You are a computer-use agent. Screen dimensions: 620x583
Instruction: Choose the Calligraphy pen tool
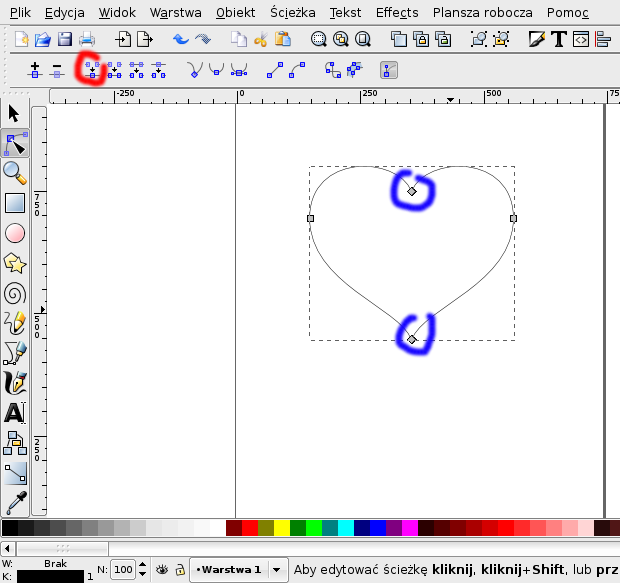point(15,383)
